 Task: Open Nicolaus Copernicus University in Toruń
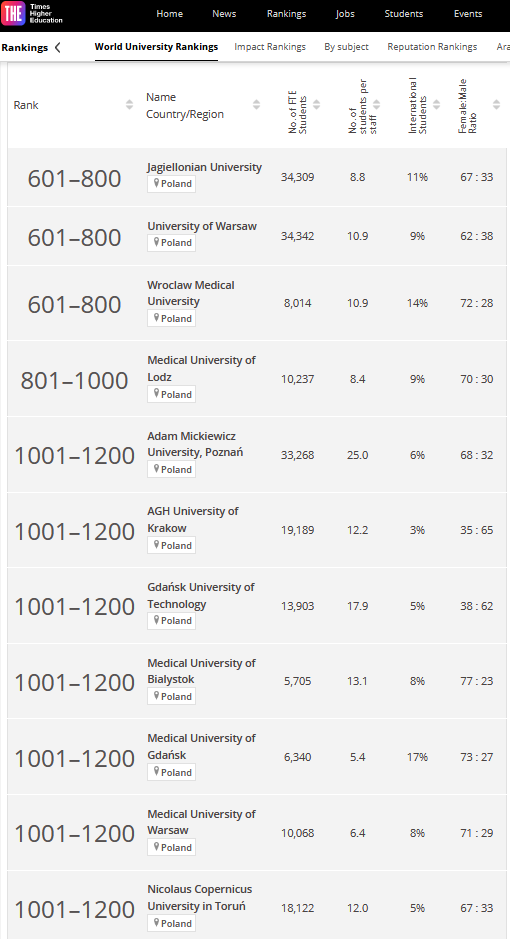coord(200,898)
